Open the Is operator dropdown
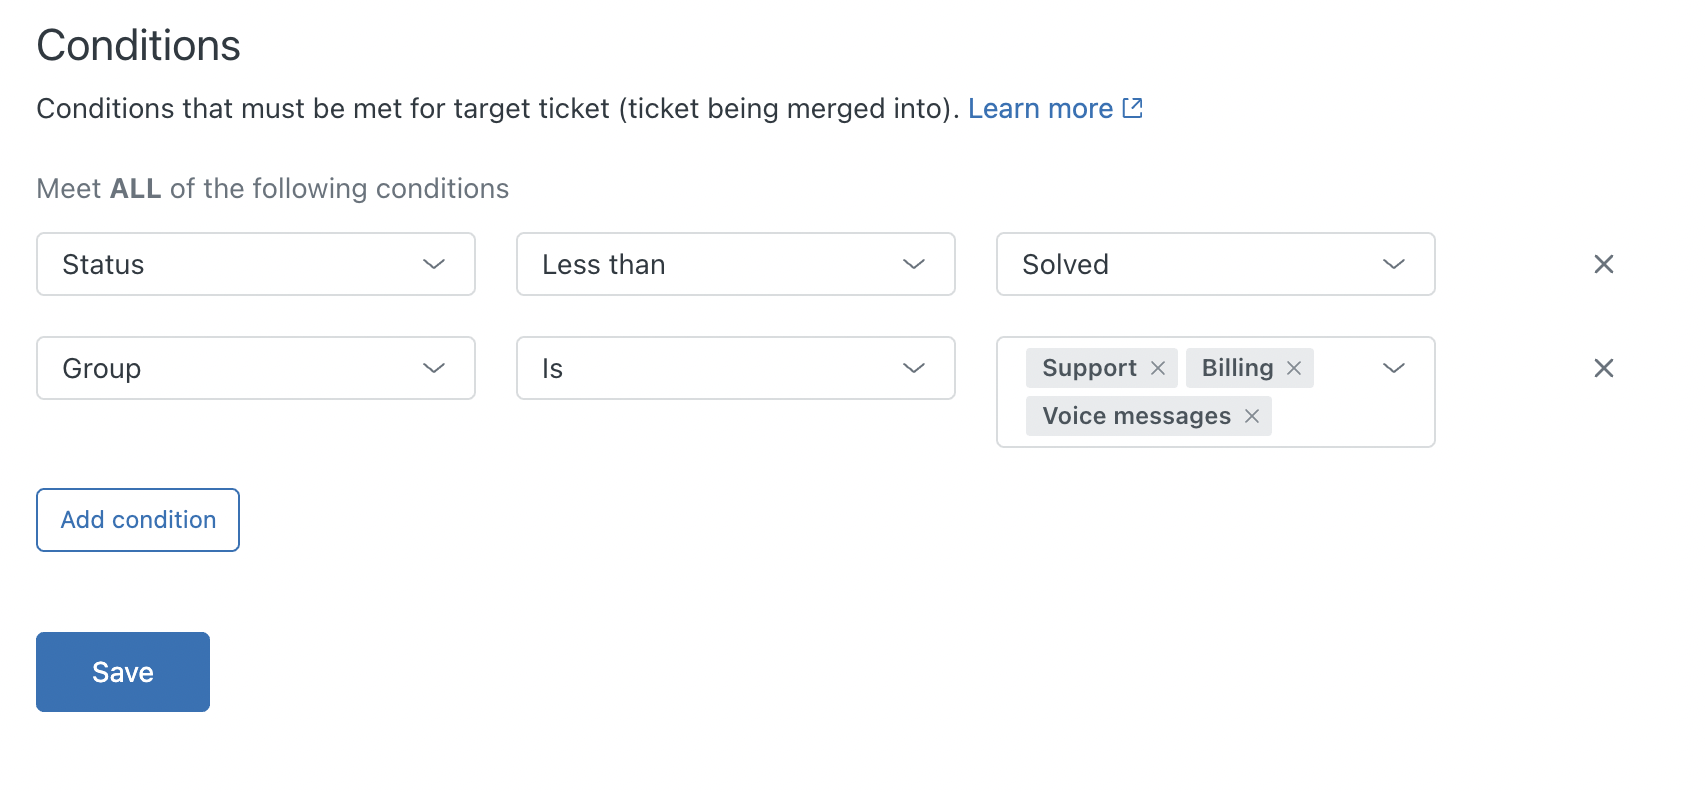Screen dimensions: 1706x792 [735, 368]
